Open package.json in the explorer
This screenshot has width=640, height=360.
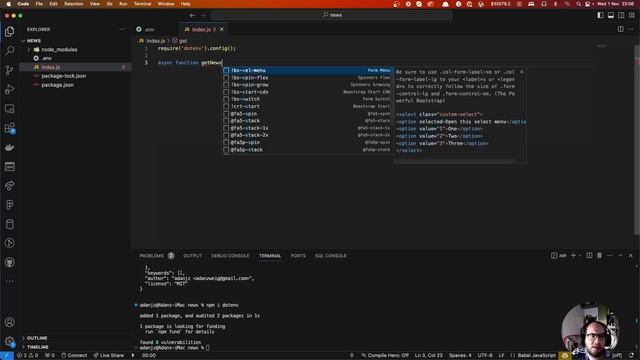(57, 85)
